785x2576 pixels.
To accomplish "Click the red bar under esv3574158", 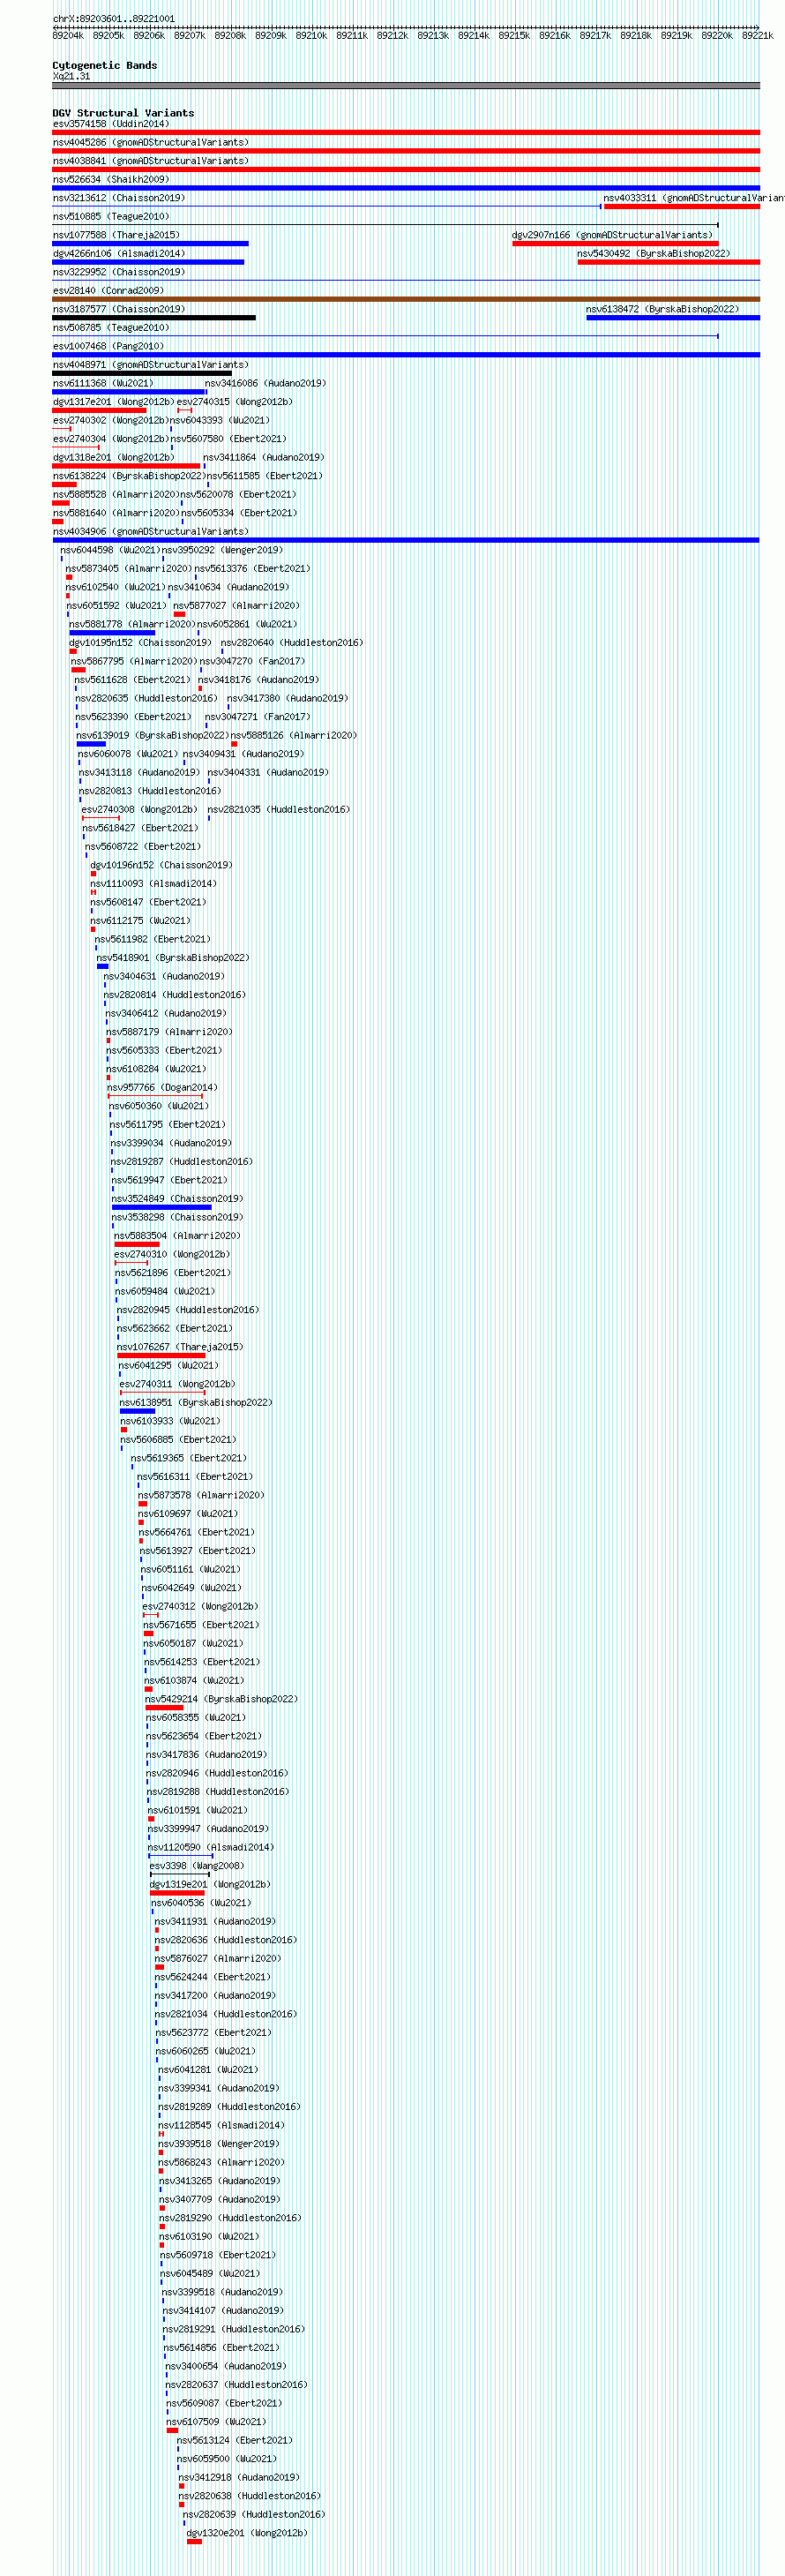I will 406,132.
